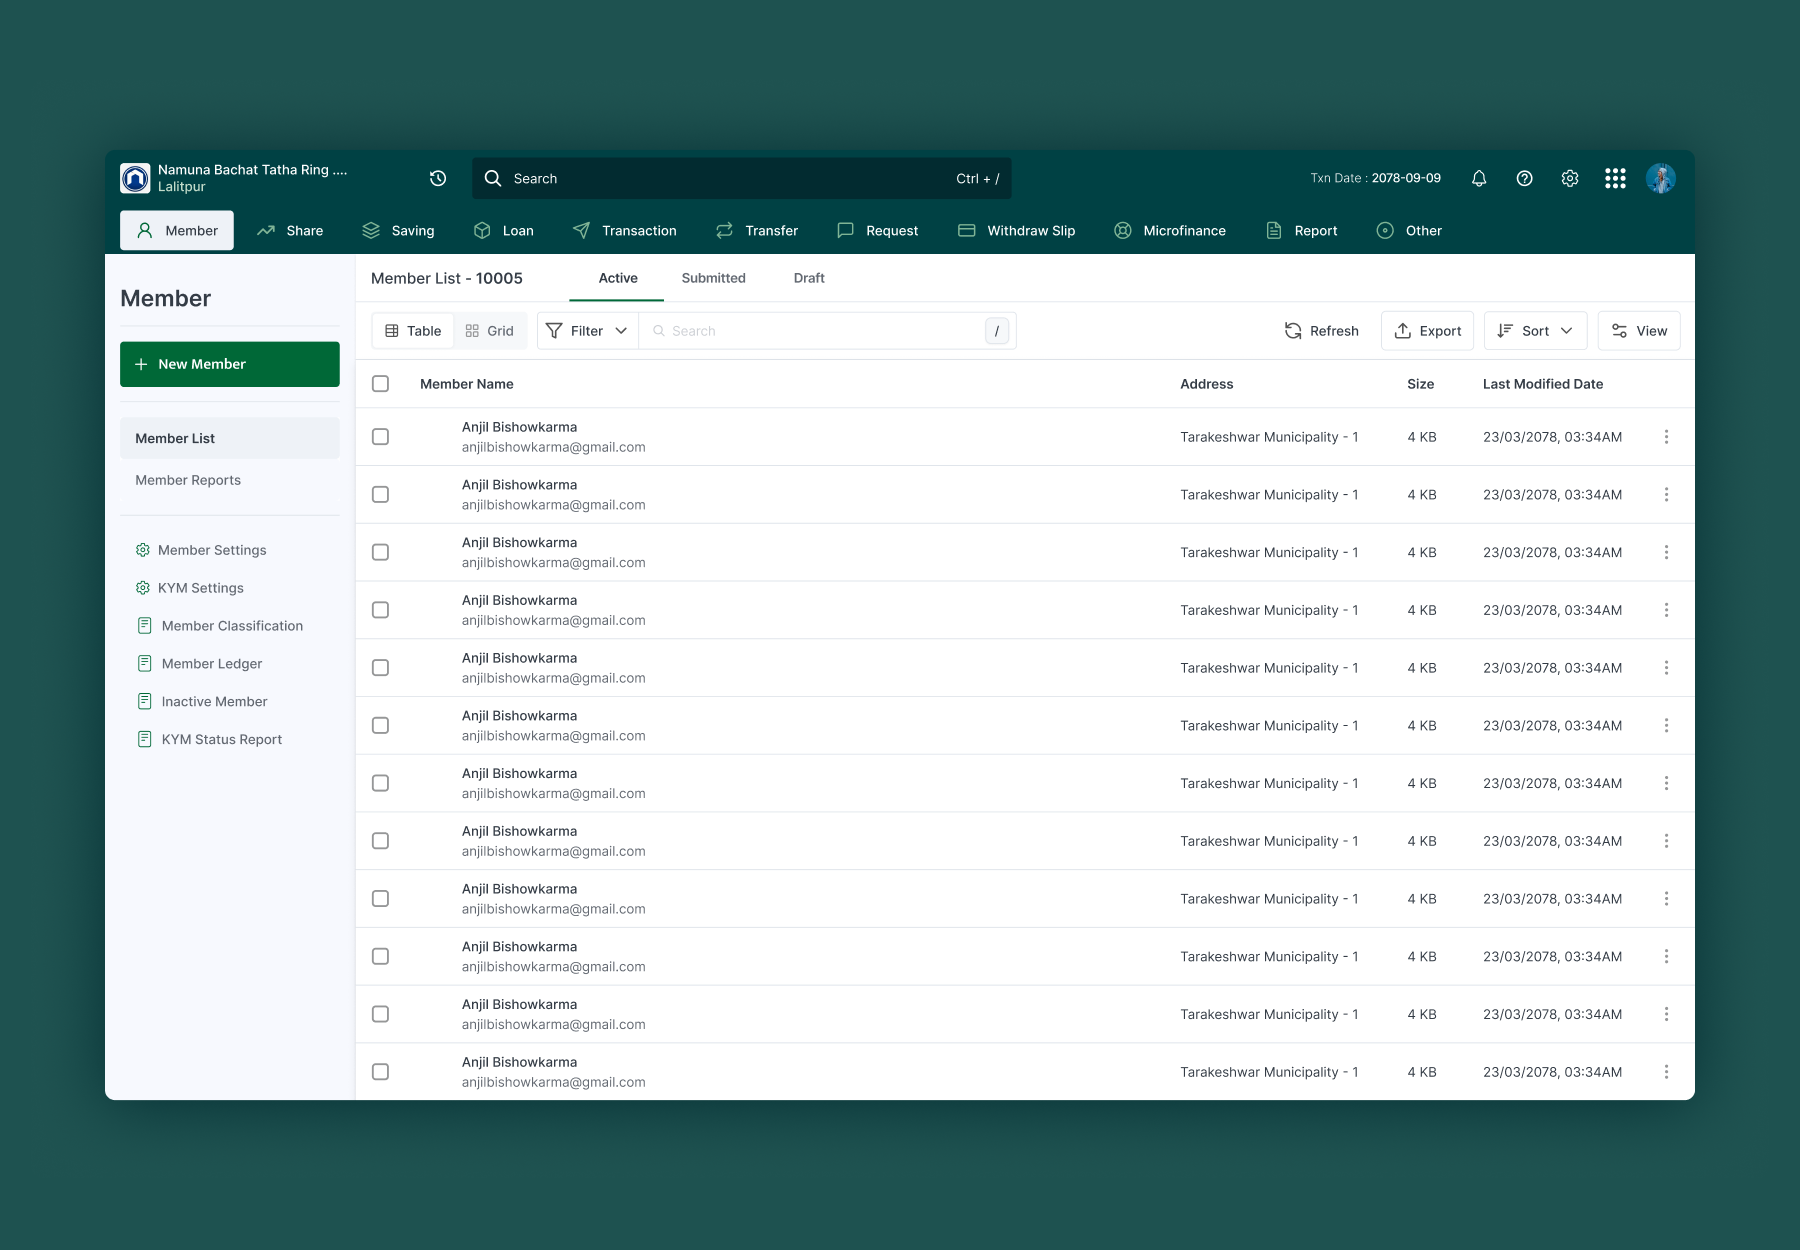Click the New Member button
Screen dimensions: 1800x1250
tap(230, 364)
